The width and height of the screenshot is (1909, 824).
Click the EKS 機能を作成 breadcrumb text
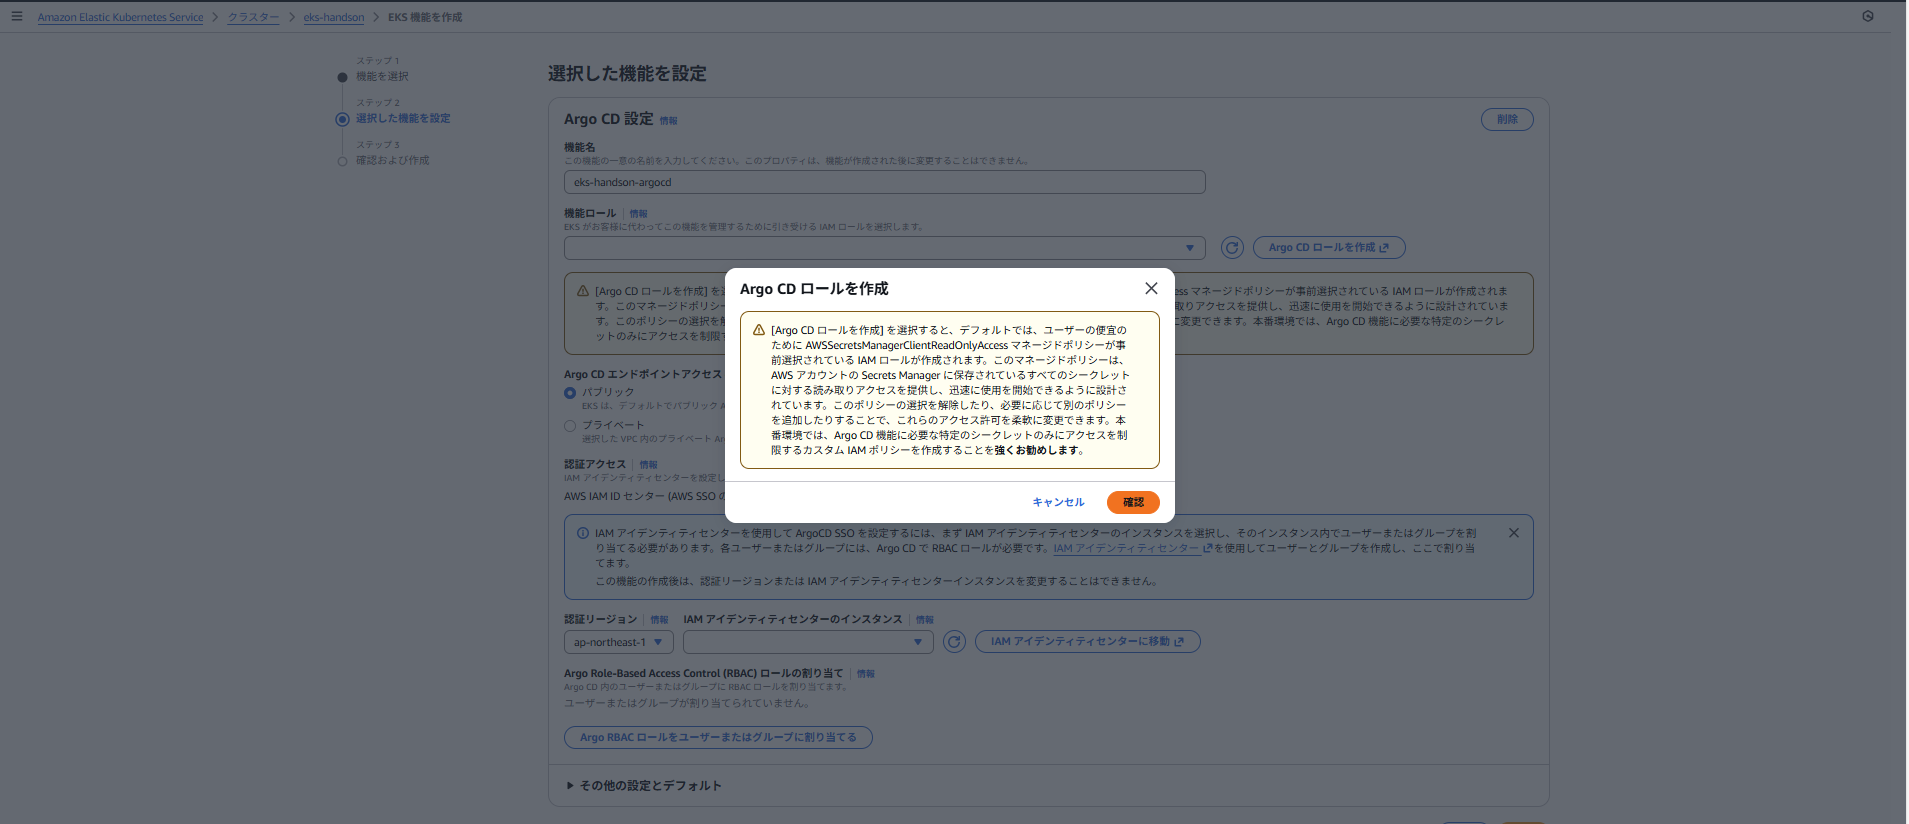(x=425, y=17)
